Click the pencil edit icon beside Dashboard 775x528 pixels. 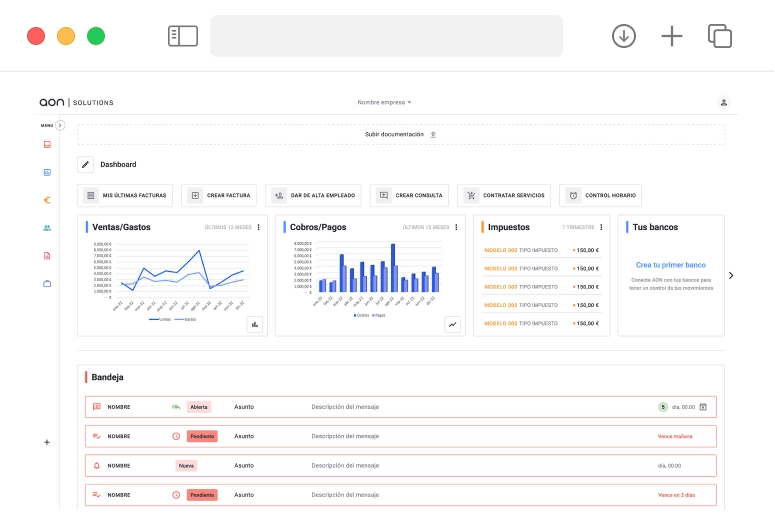(85, 164)
